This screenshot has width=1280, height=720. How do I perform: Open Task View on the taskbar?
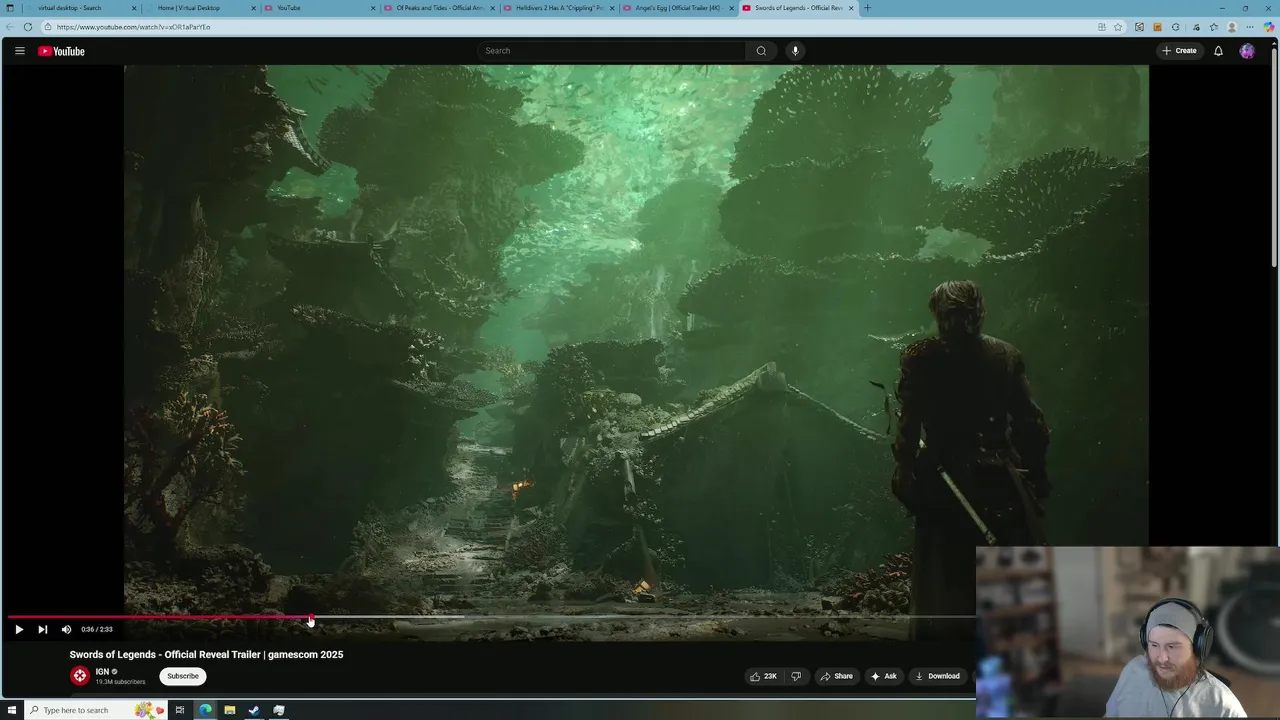tap(180, 710)
